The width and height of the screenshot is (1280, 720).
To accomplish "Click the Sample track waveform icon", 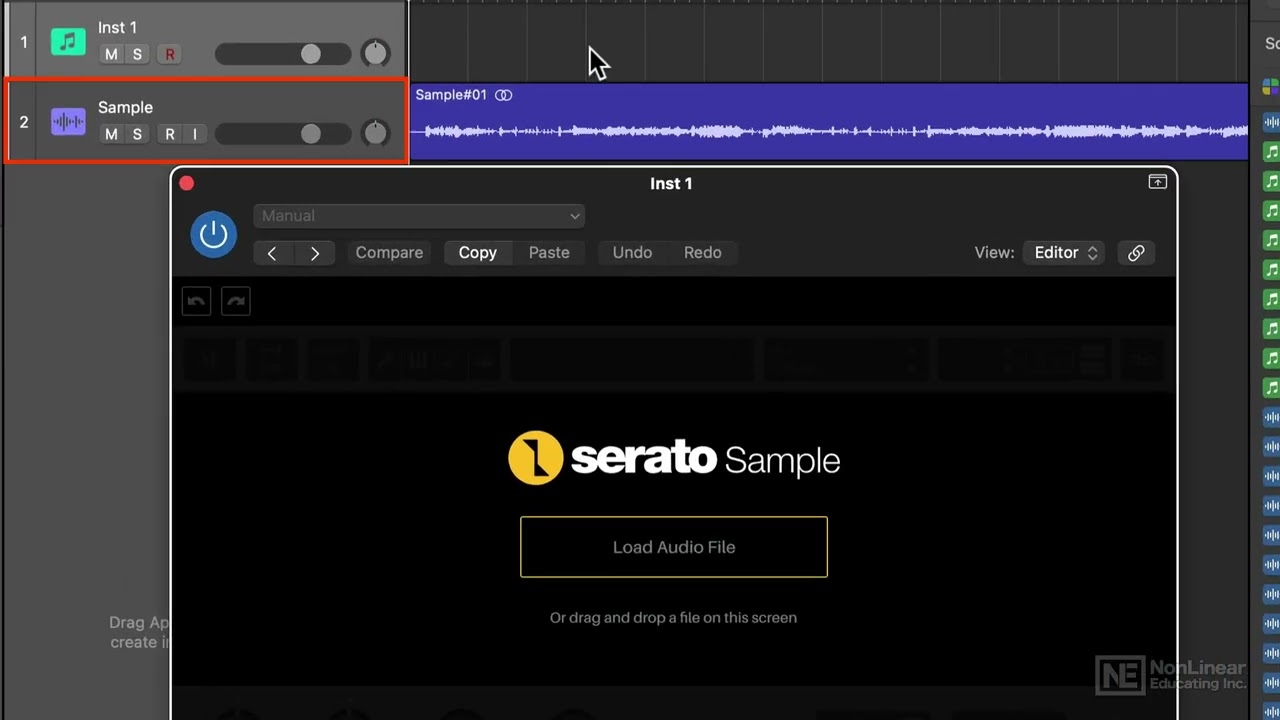I will 68,122.
